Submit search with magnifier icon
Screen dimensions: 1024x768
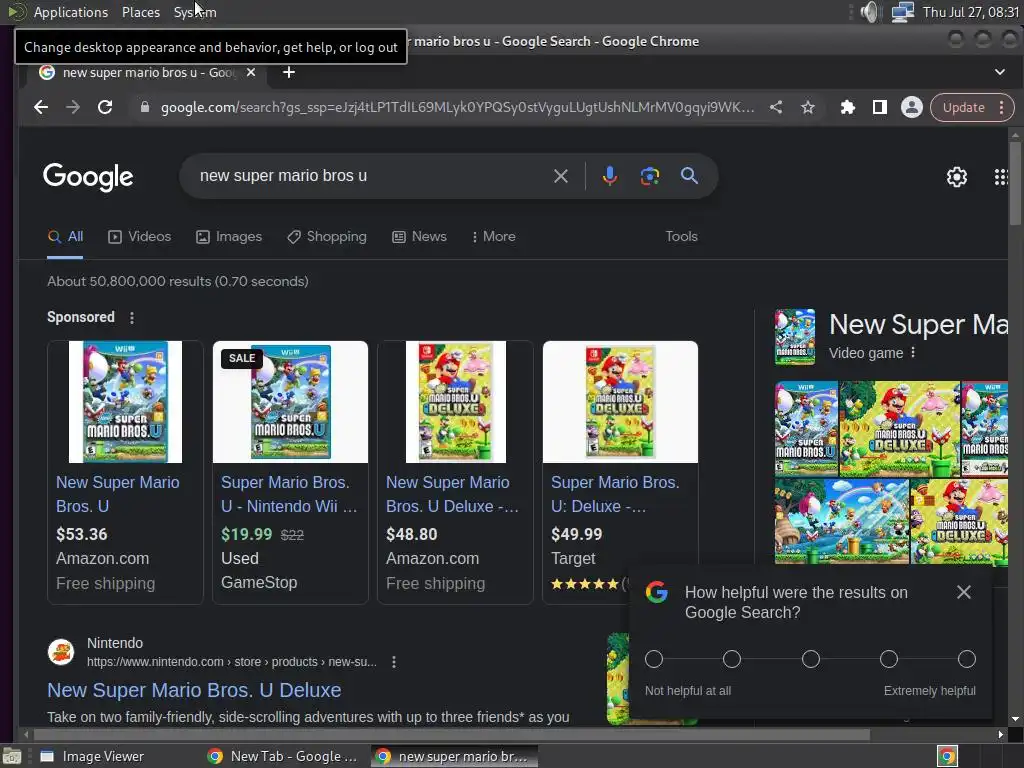[x=690, y=175]
